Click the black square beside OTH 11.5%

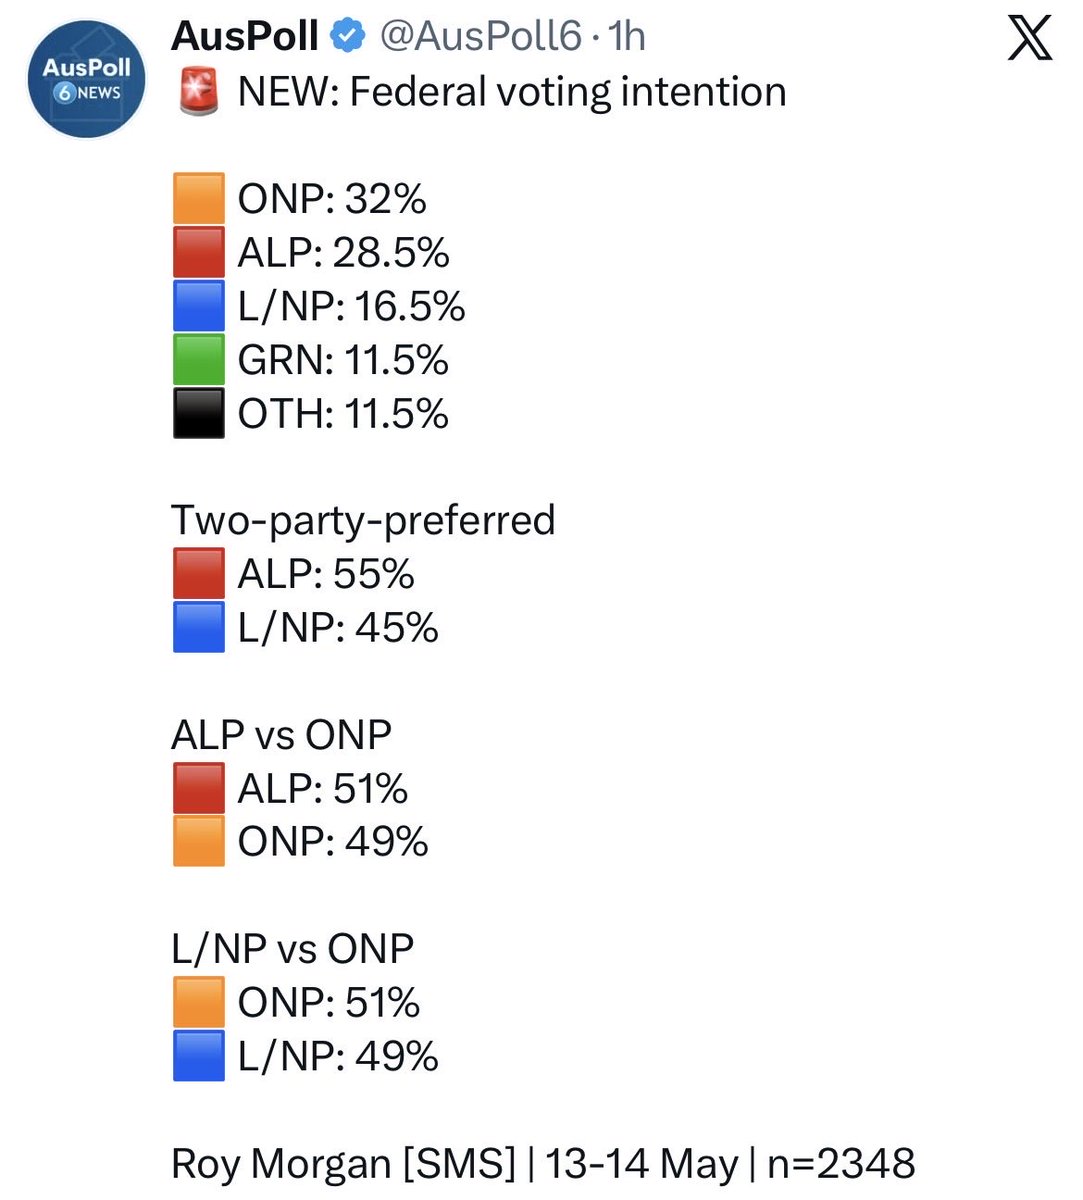click(198, 414)
